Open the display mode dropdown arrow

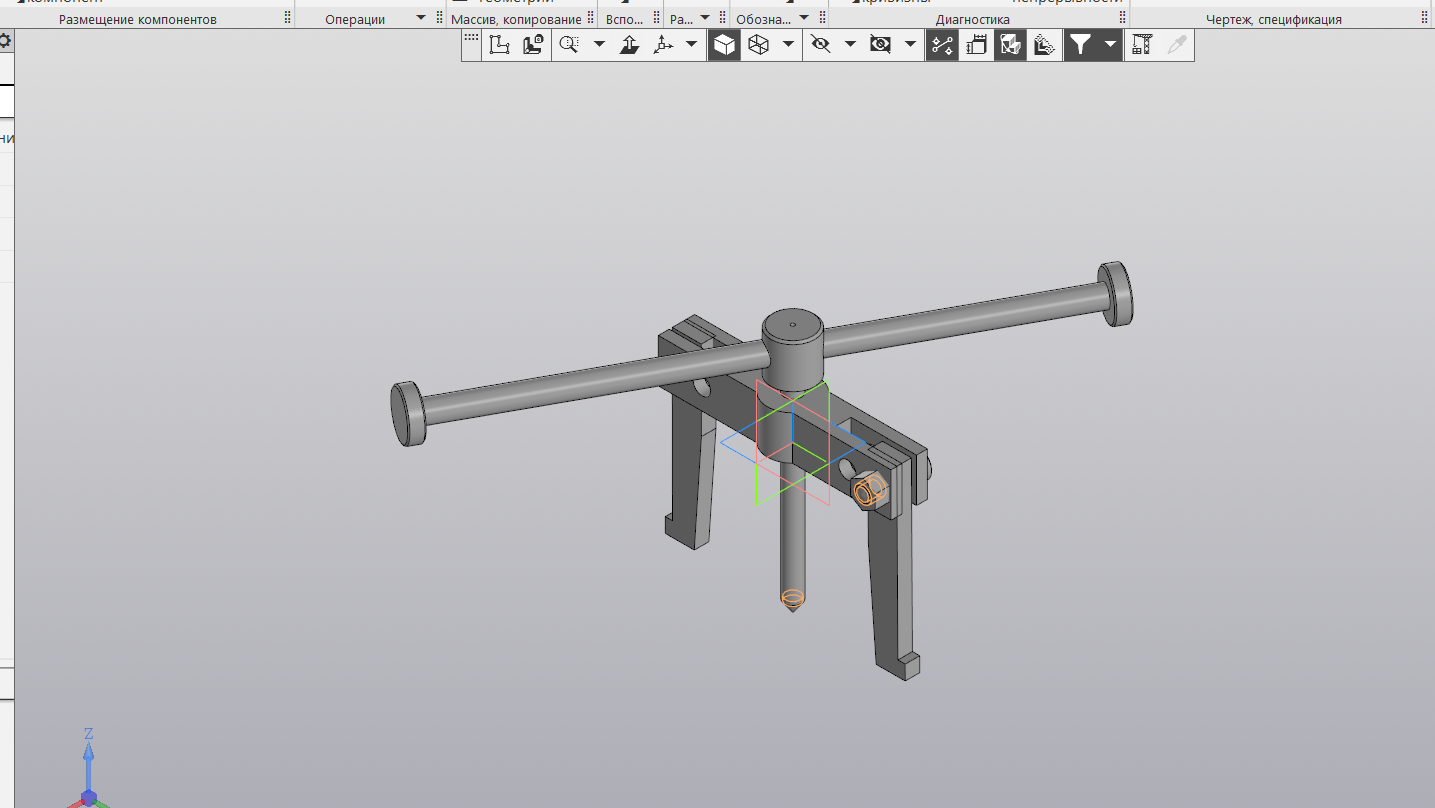click(x=789, y=44)
